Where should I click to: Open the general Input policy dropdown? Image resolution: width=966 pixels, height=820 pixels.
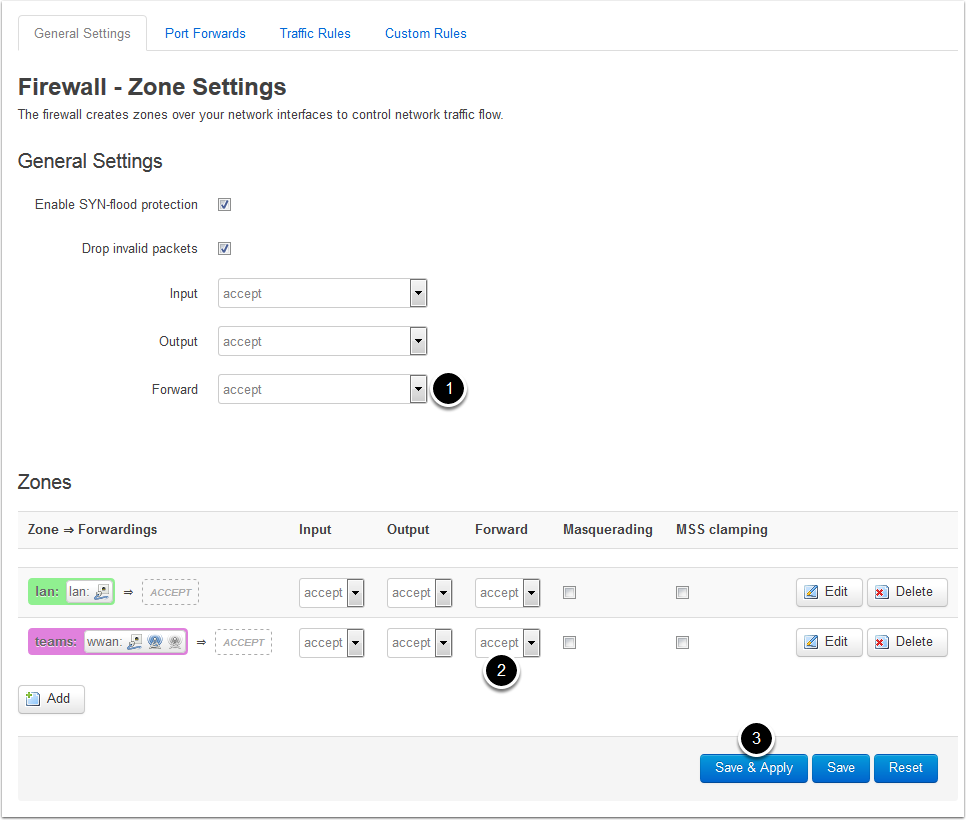pos(322,293)
